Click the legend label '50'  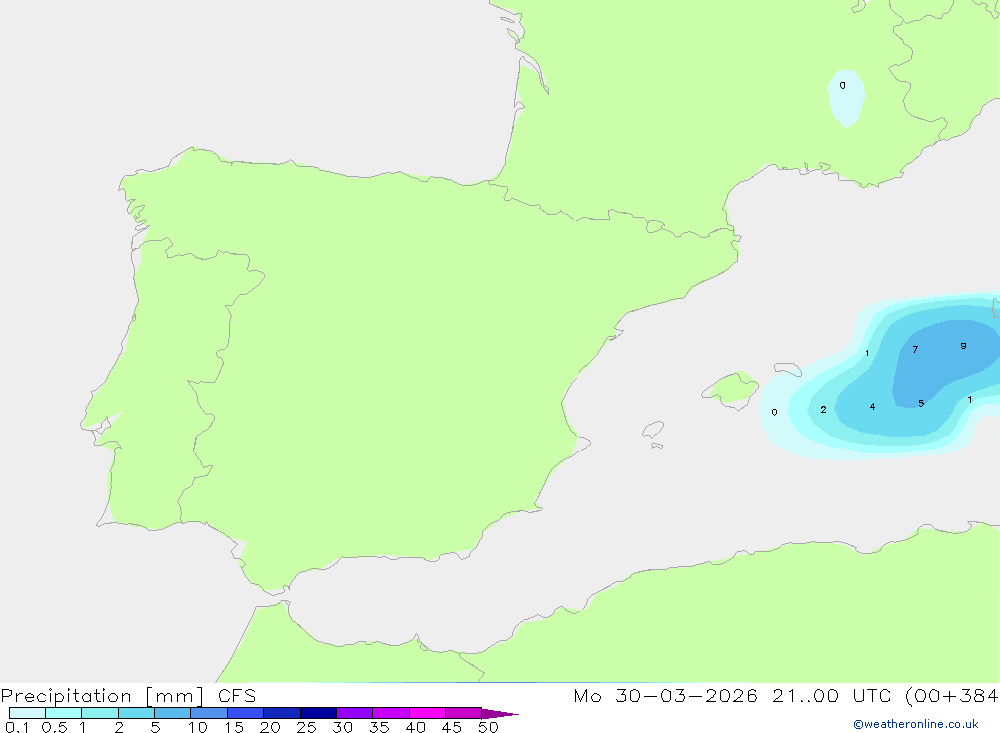[x=488, y=727]
